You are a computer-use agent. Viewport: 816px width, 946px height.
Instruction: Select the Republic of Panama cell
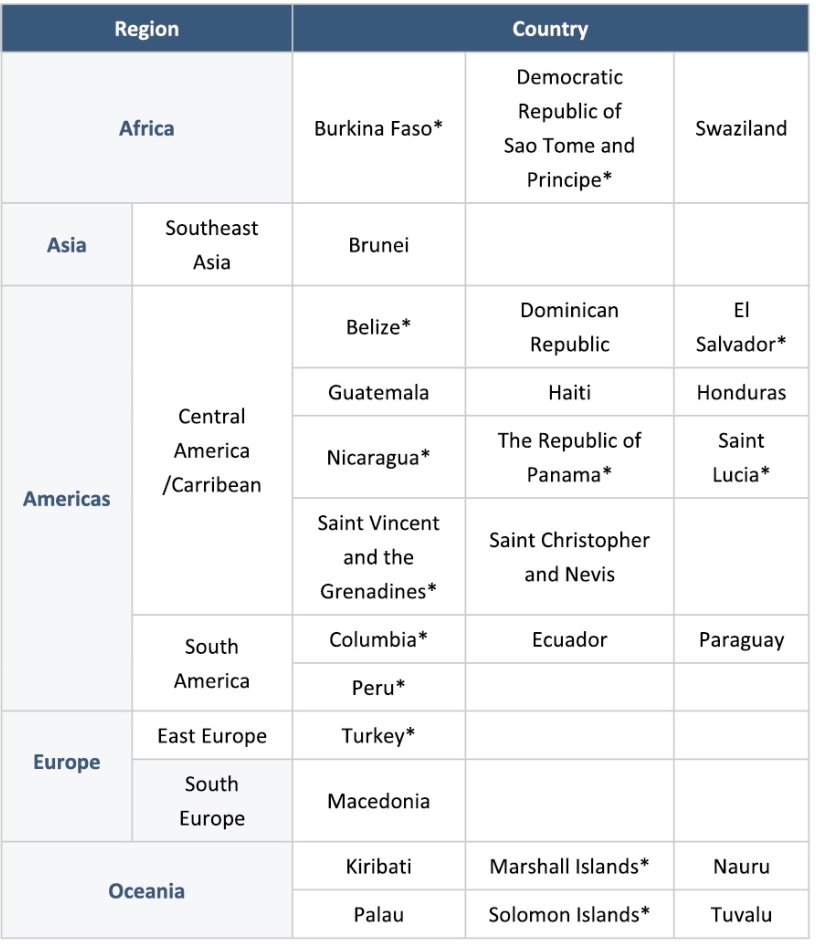coord(569,457)
